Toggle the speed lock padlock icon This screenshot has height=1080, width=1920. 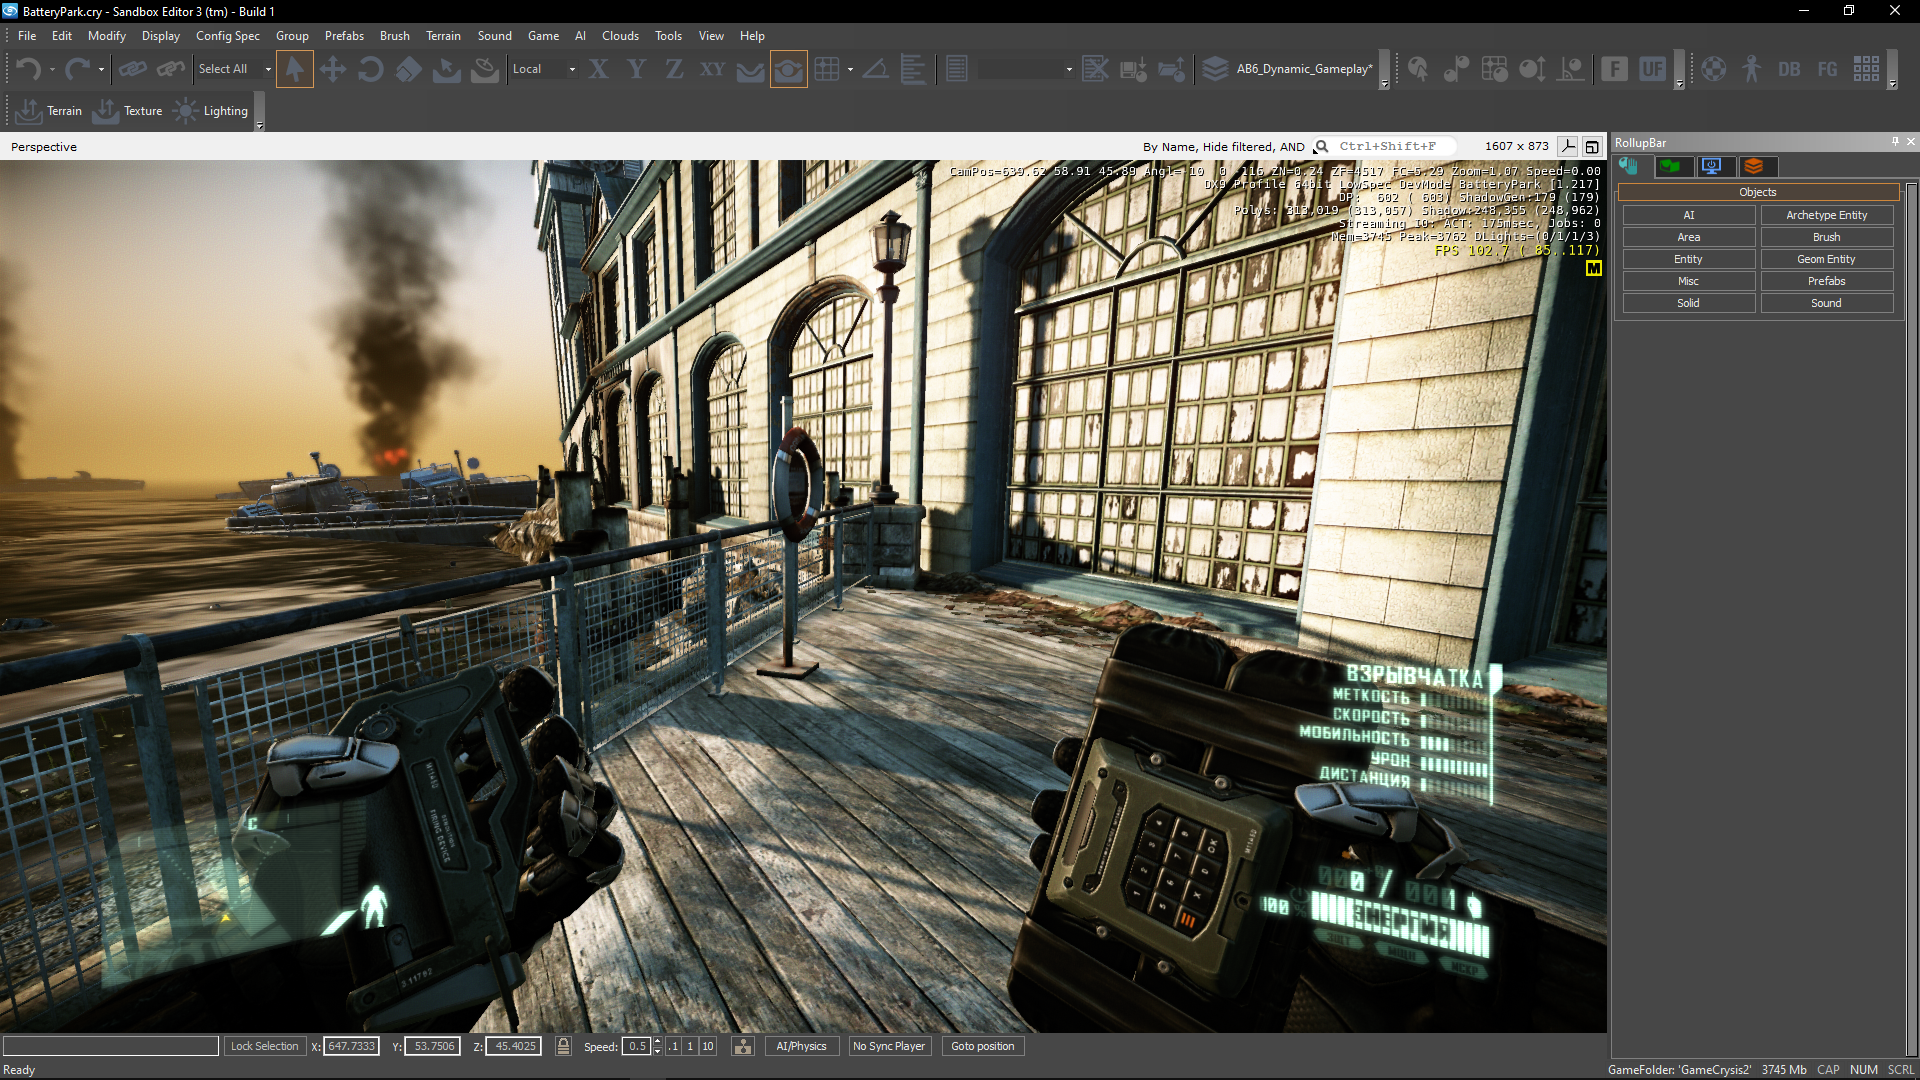[563, 1046]
